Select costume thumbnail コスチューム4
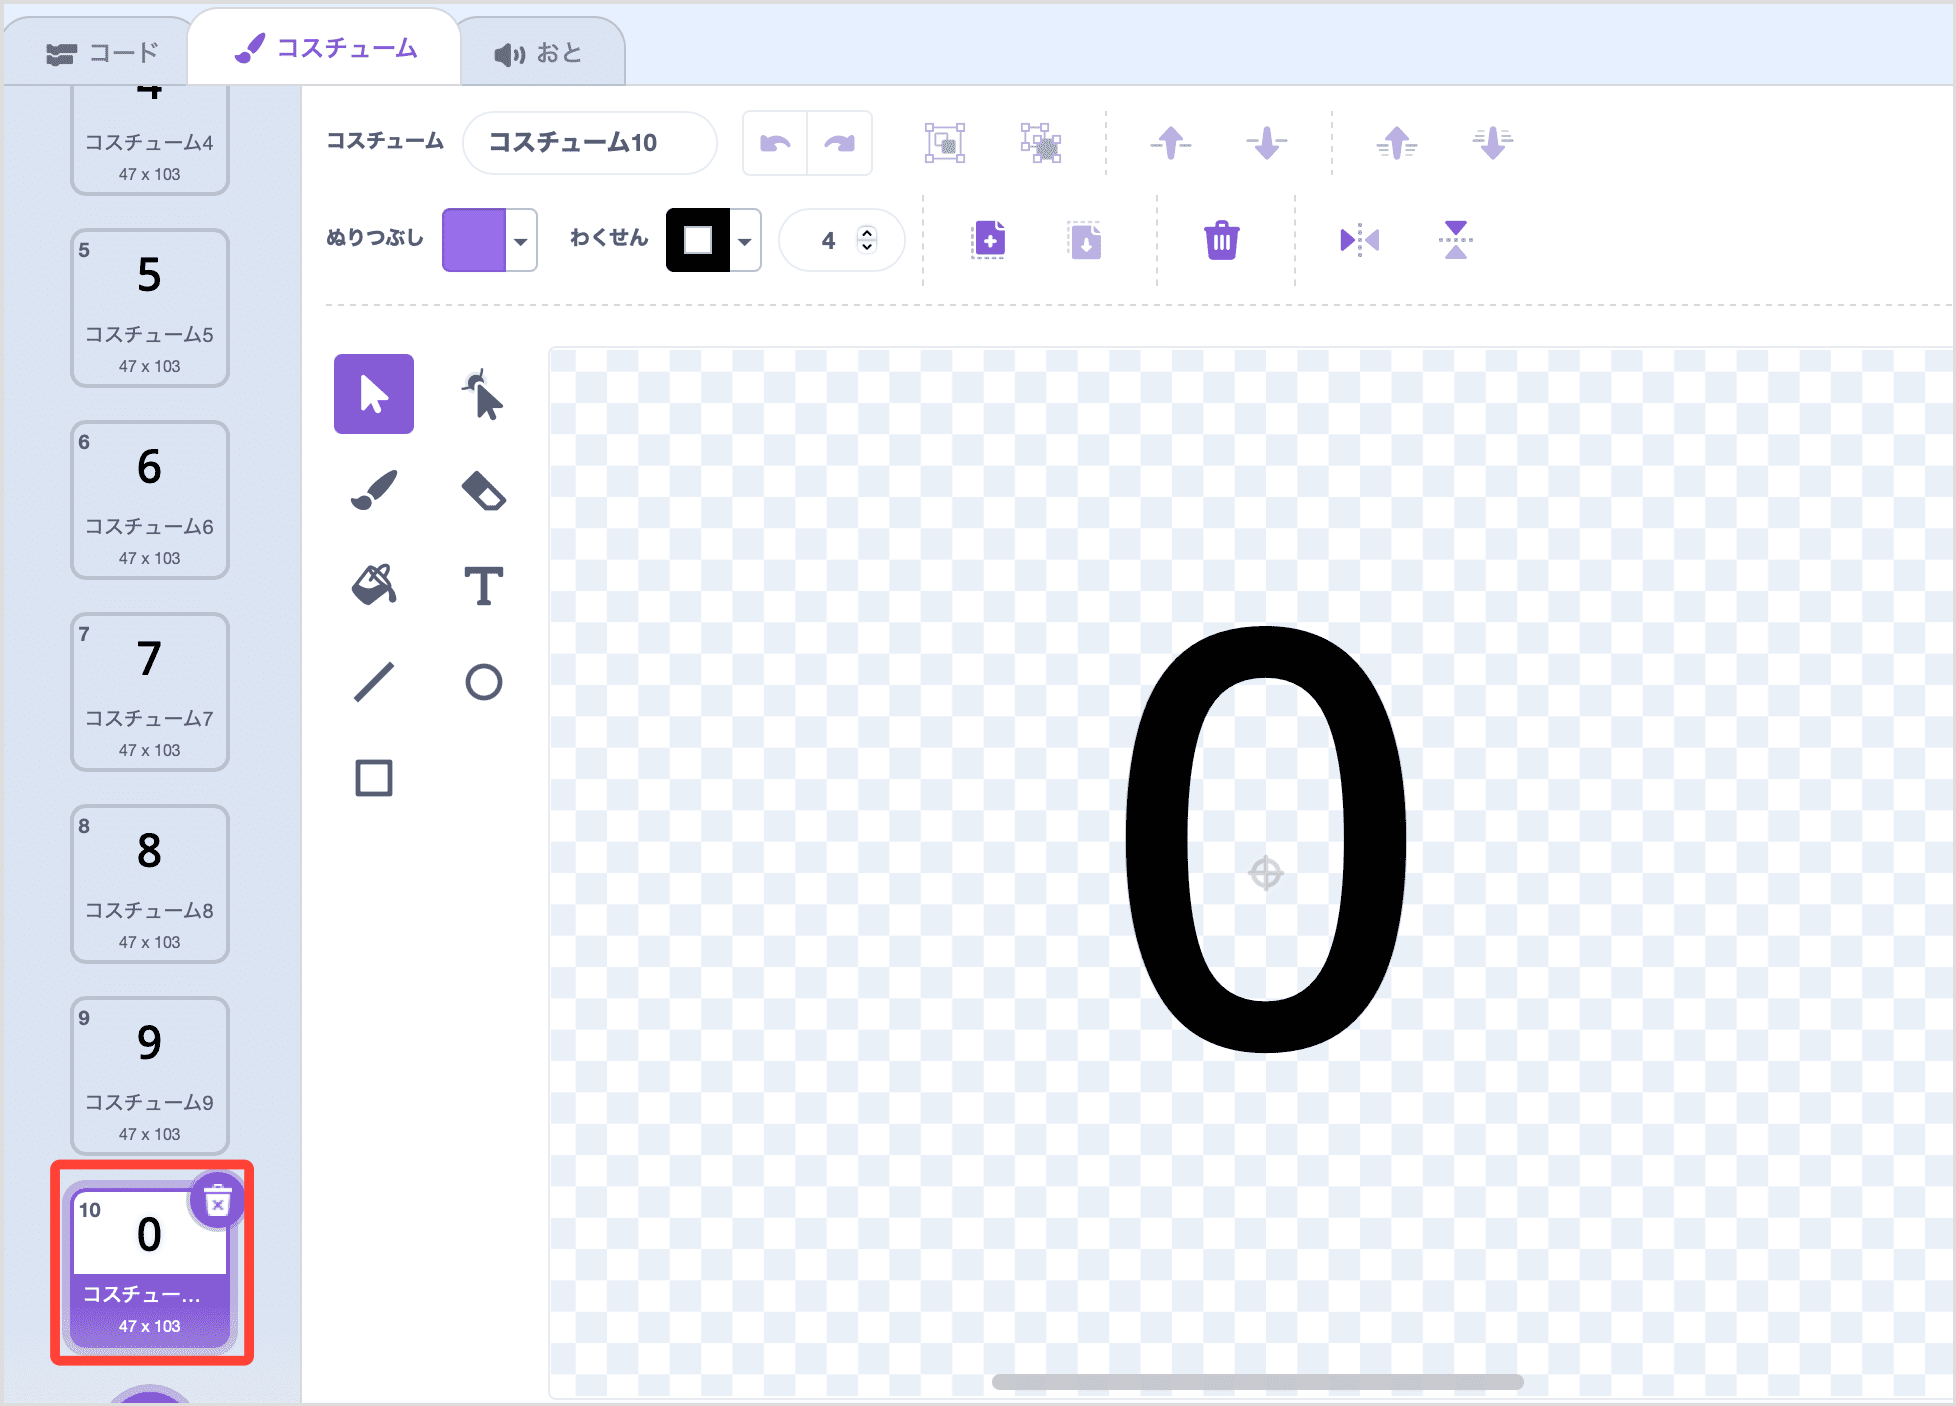Image resolution: width=1956 pixels, height=1406 pixels. [150, 140]
